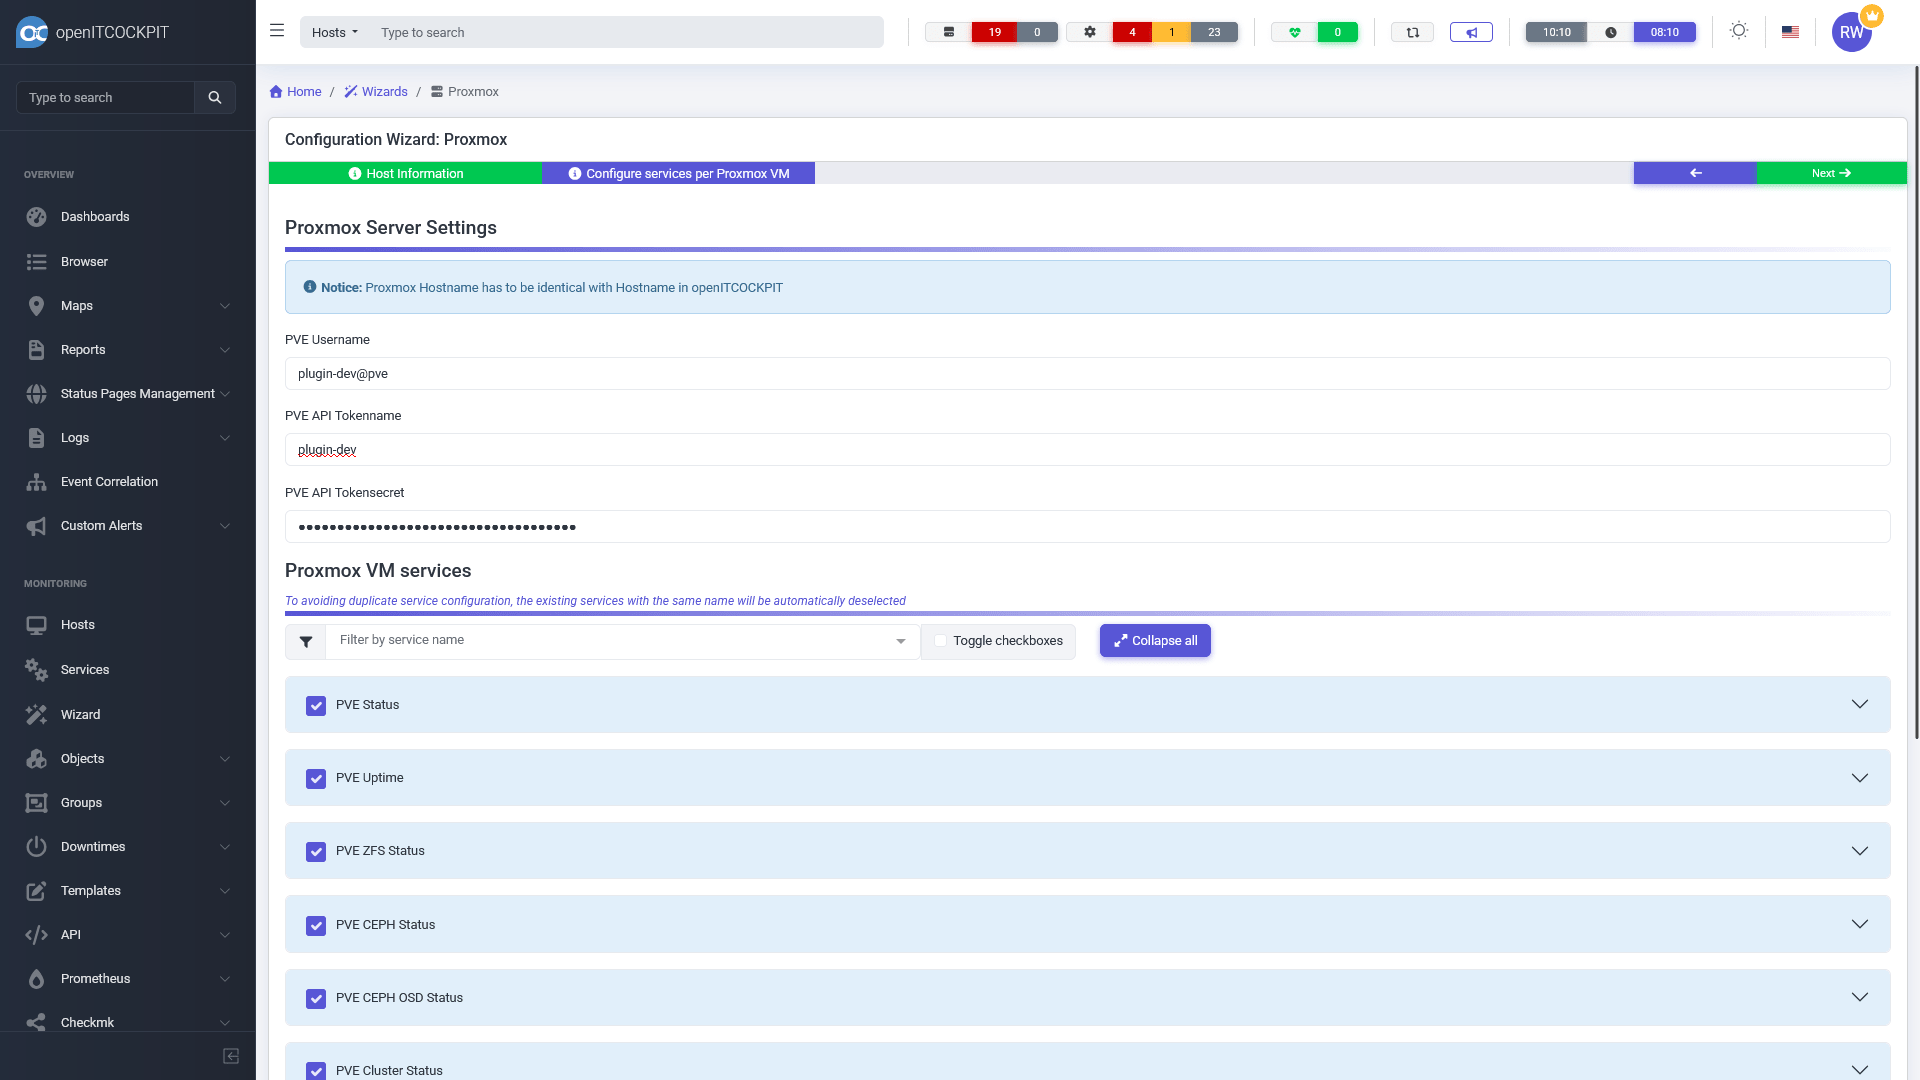Open the Hosts search type dropdown
This screenshot has height=1080, width=1920.
[x=335, y=32]
